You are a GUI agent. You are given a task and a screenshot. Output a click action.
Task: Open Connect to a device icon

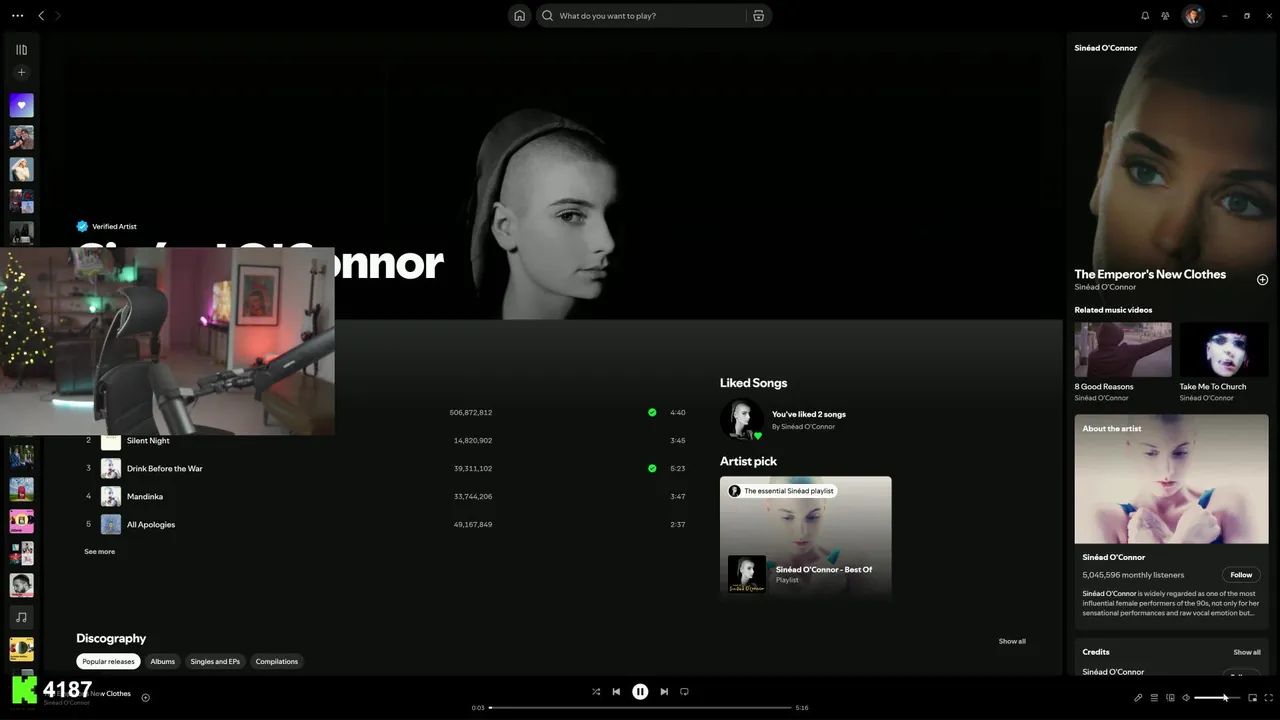(x=1170, y=698)
